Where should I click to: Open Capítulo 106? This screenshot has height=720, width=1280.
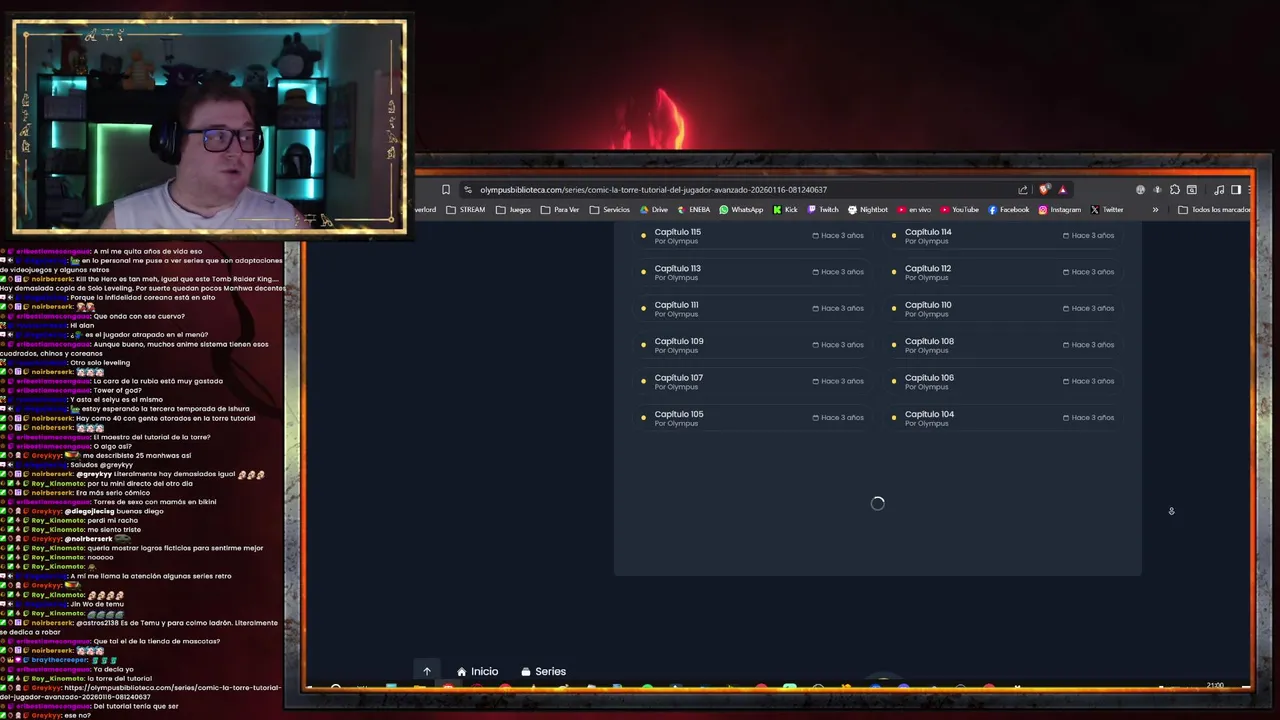coord(1003,382)
